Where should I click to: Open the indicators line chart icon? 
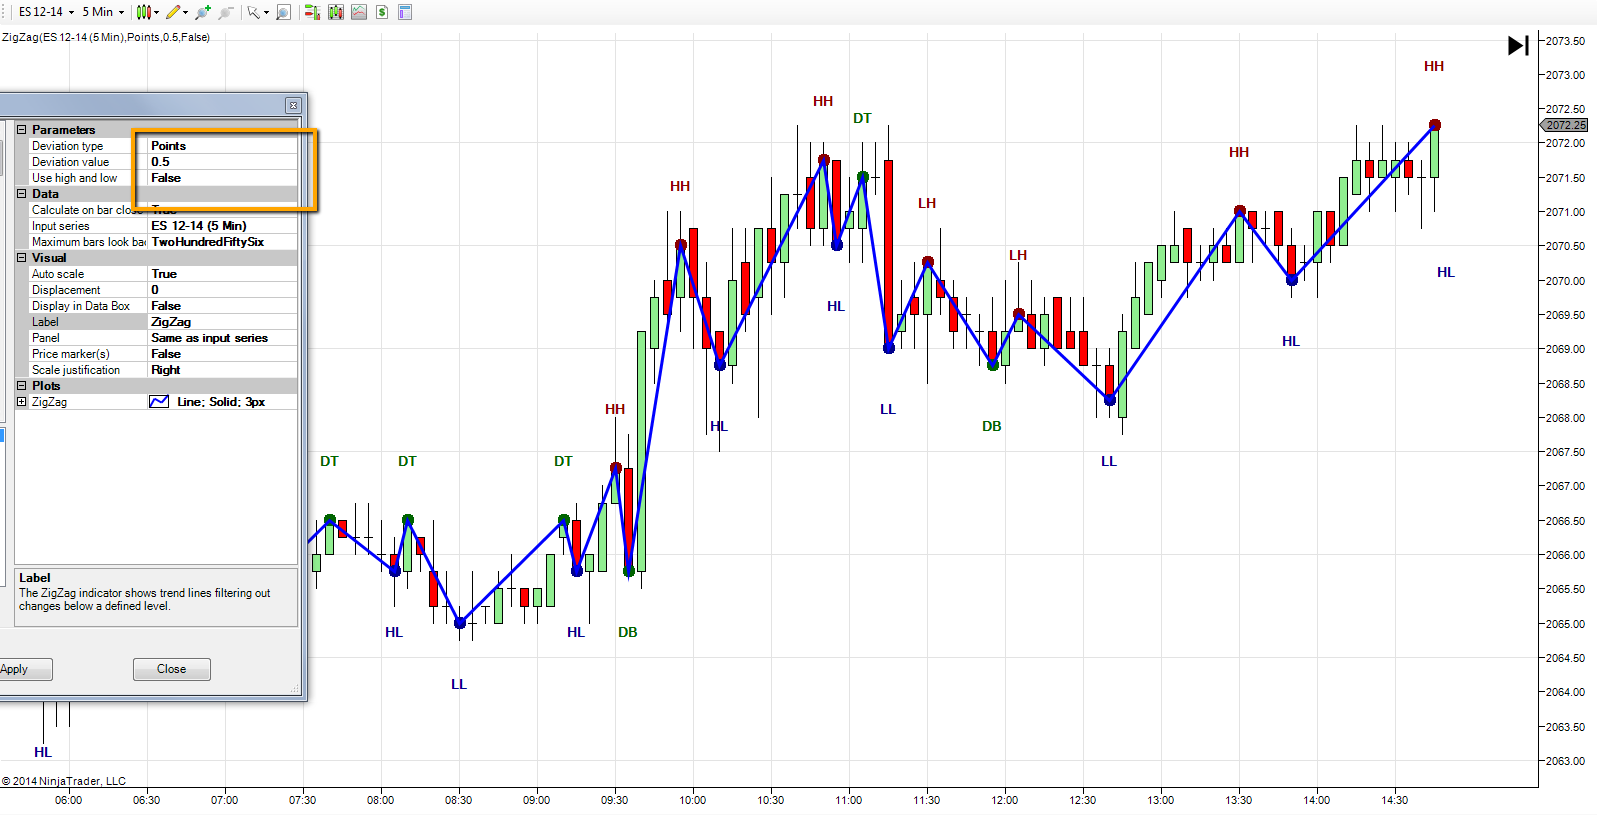[x=359, y=12]
